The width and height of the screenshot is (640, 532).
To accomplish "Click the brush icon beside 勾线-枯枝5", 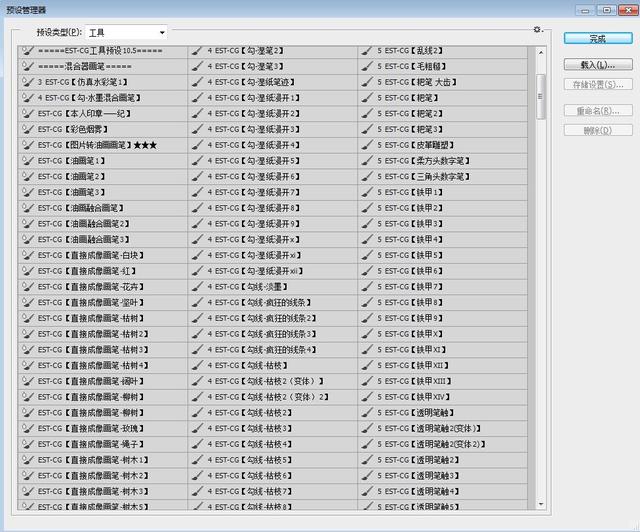I will click(x=198, y=460).
